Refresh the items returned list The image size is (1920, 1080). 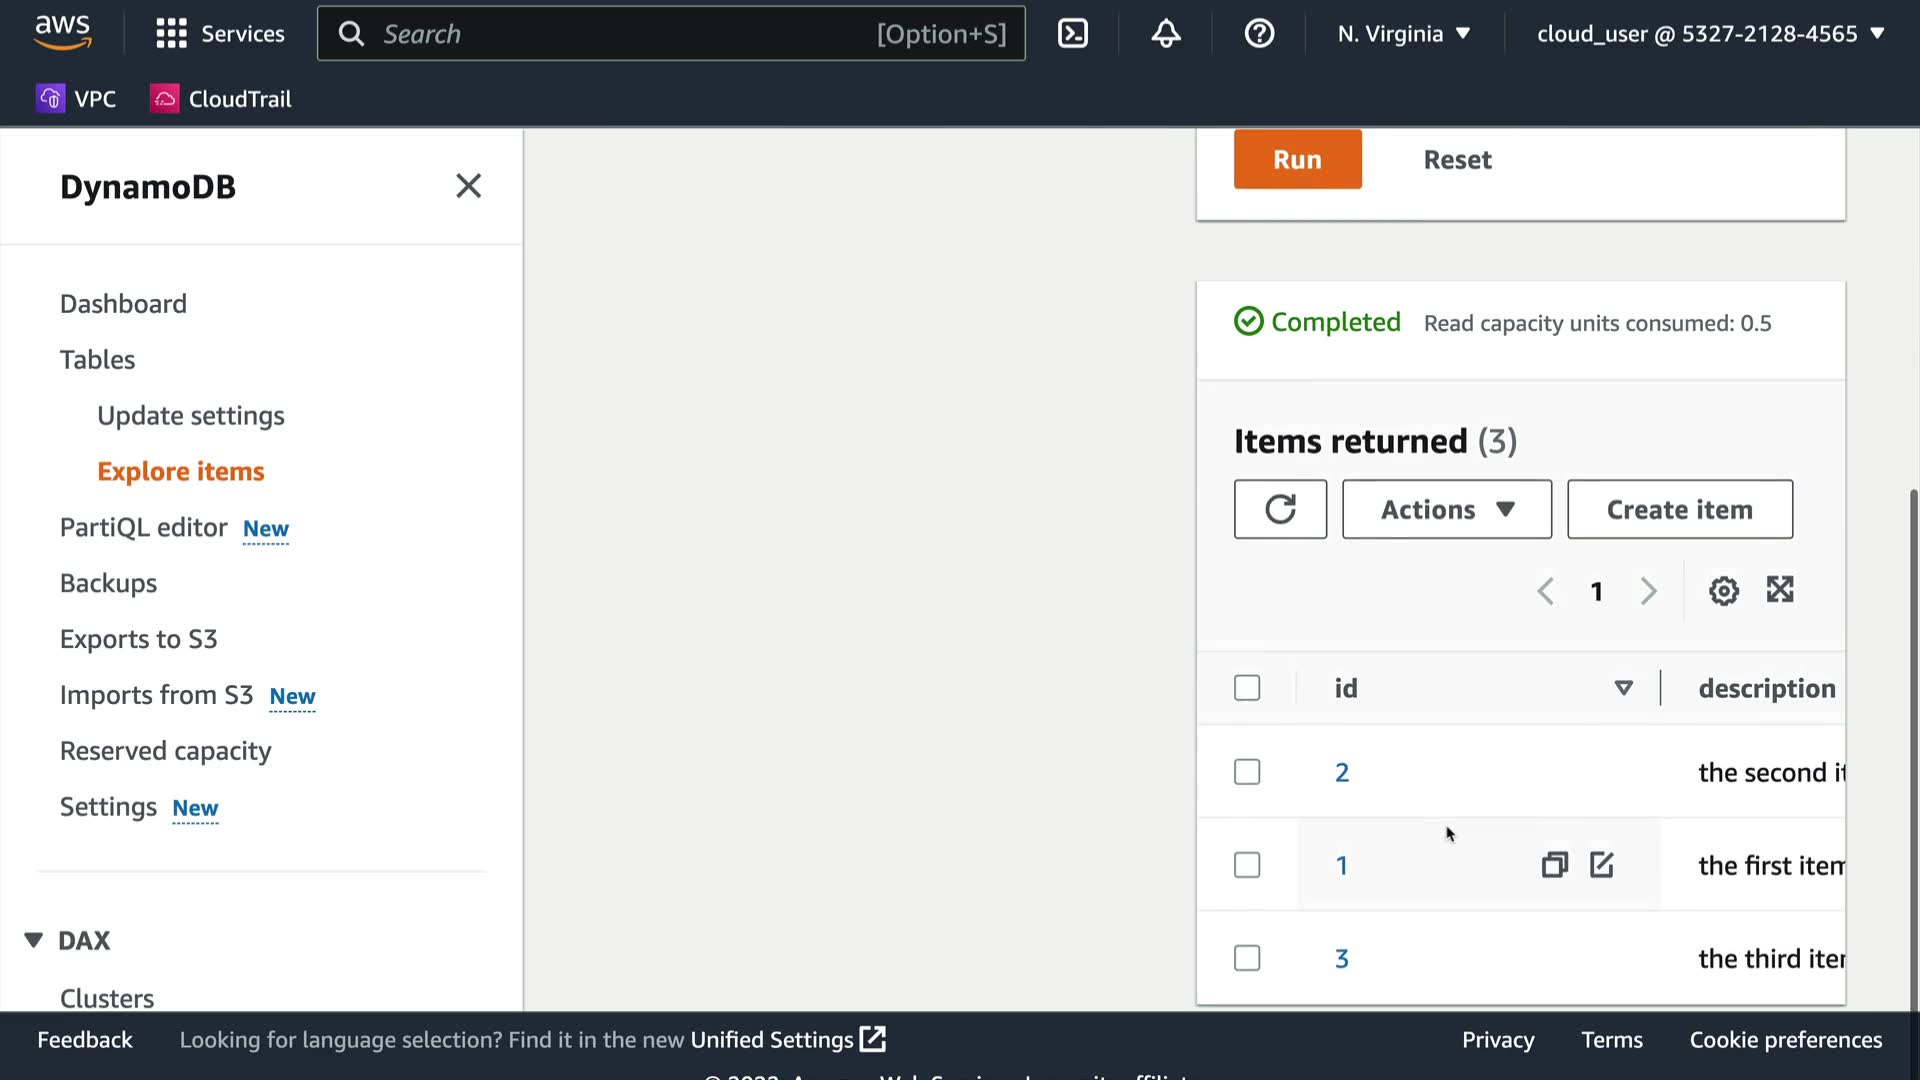(x=1280, y=509)
